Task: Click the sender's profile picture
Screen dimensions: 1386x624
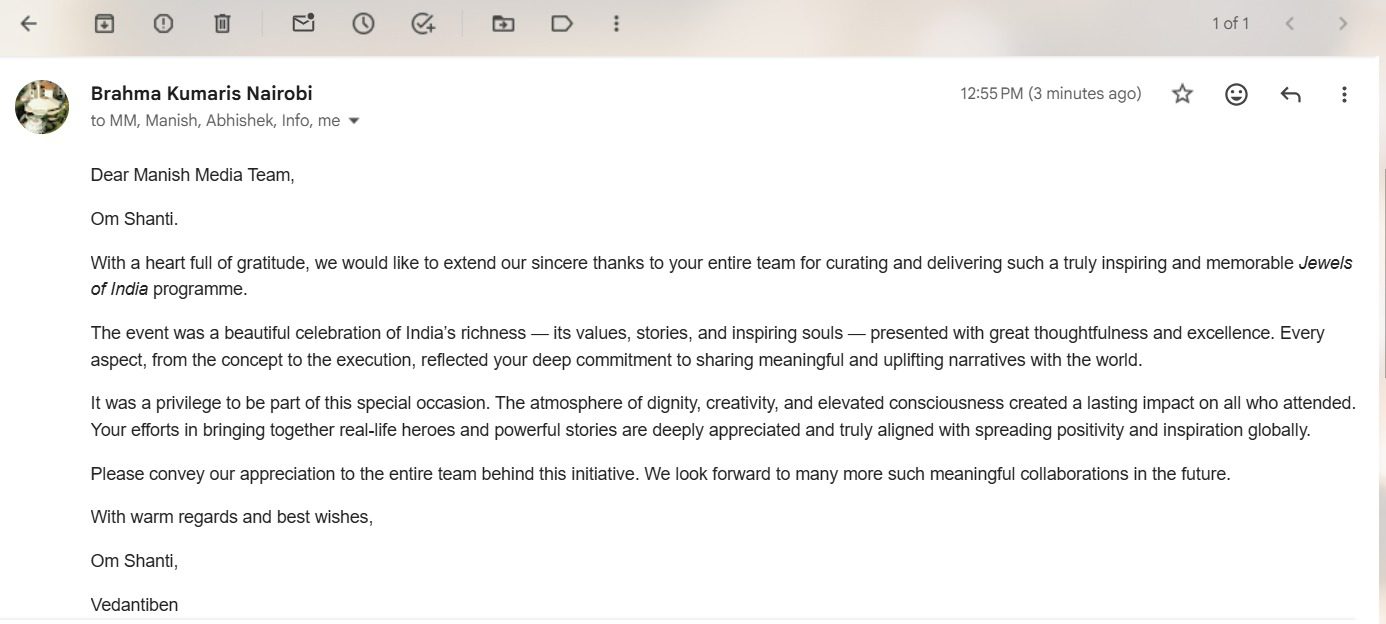Action: 42,106
